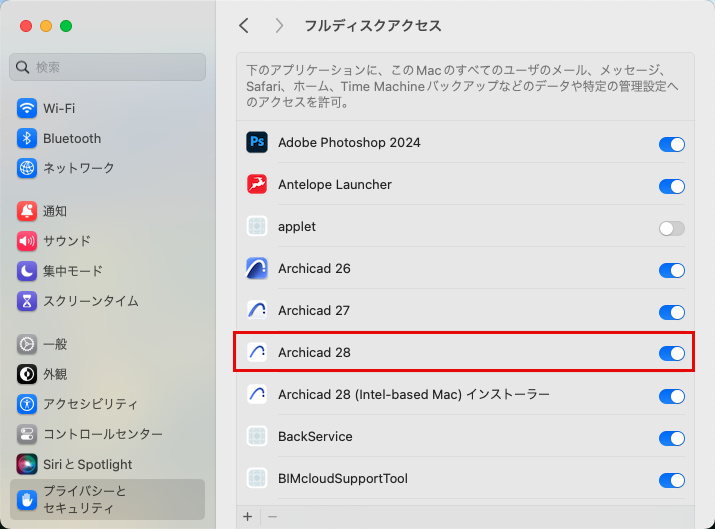Open コントロールセンター settings pane
The image size is (715, 529).
(108, 434)
